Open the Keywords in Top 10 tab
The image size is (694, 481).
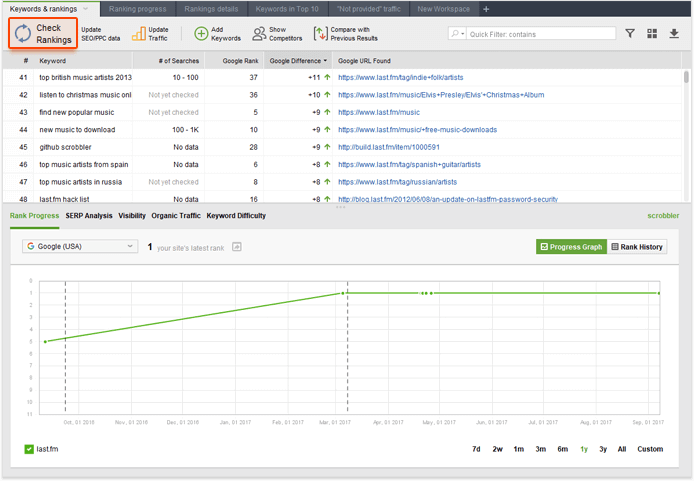pyautogui.click(x=287, y=9)
